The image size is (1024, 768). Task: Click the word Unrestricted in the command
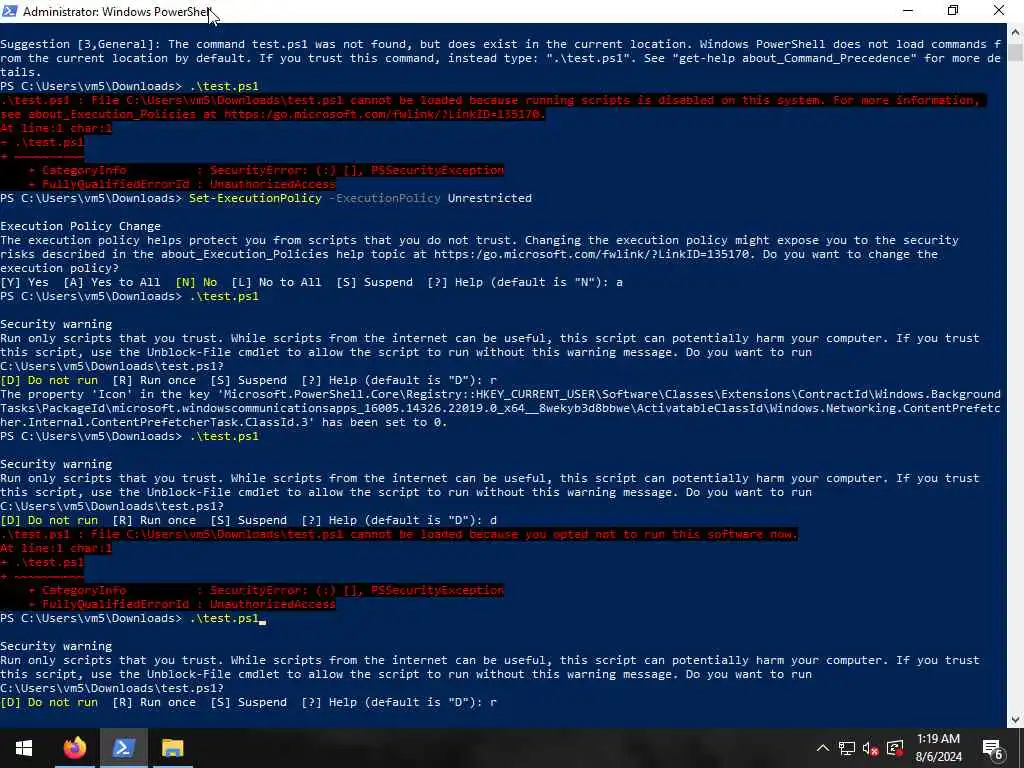pyautogui.click(x=490, y=198)
